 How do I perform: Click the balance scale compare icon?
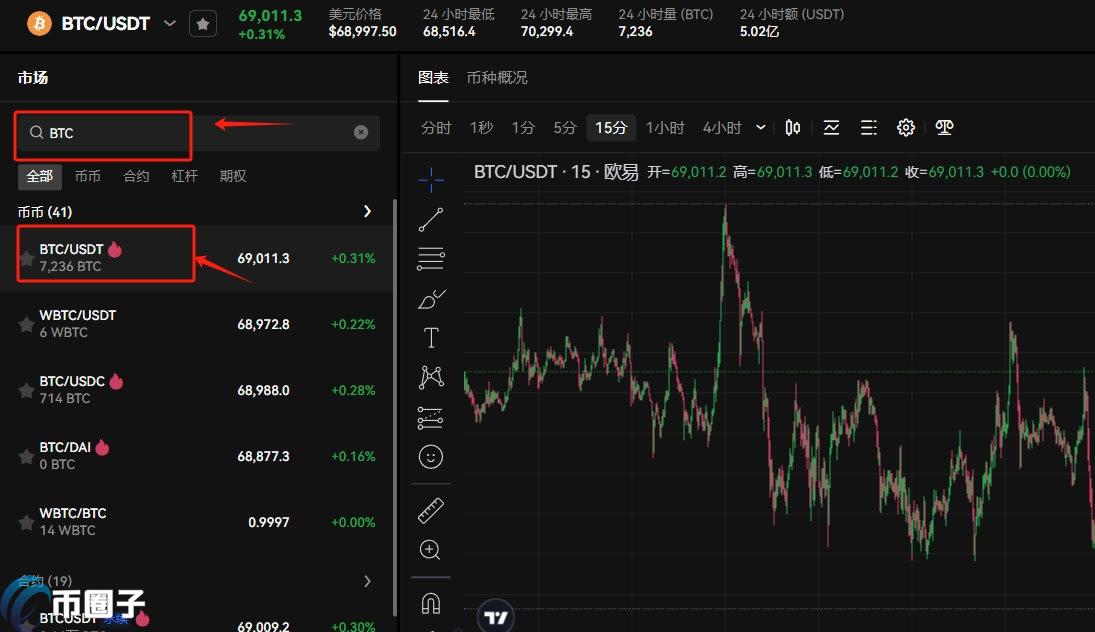tap(944, 128)
